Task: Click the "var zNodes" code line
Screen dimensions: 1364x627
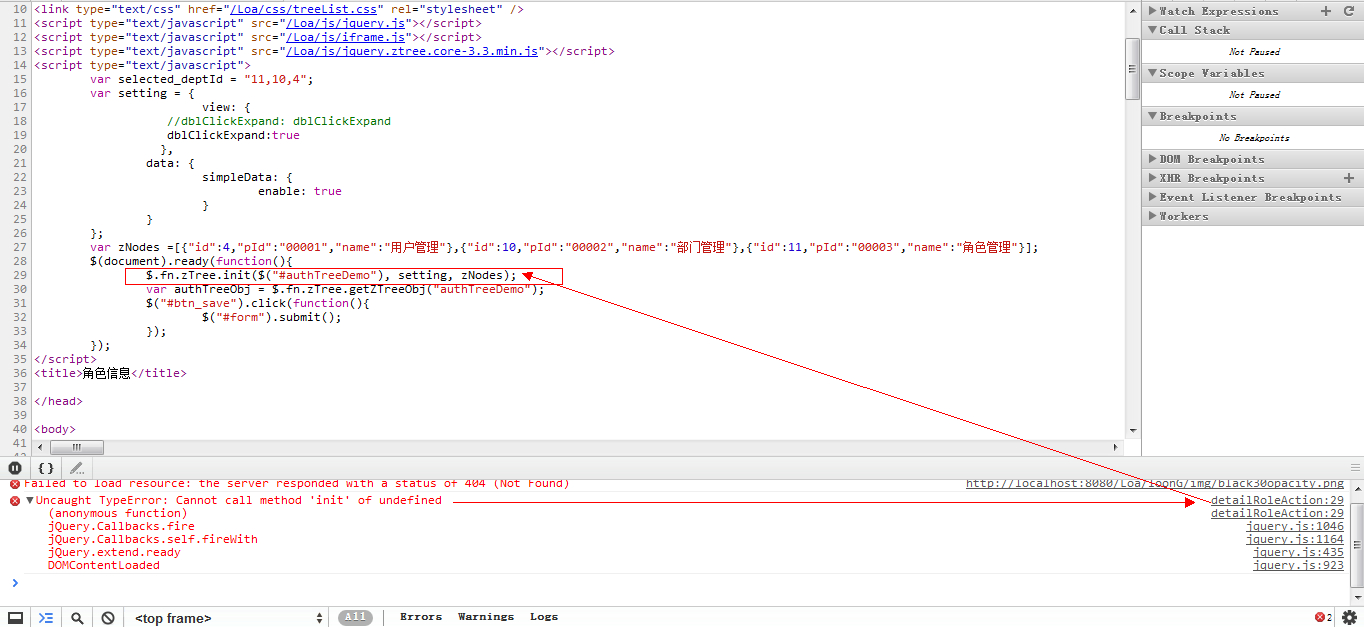Action: point(564,247)
